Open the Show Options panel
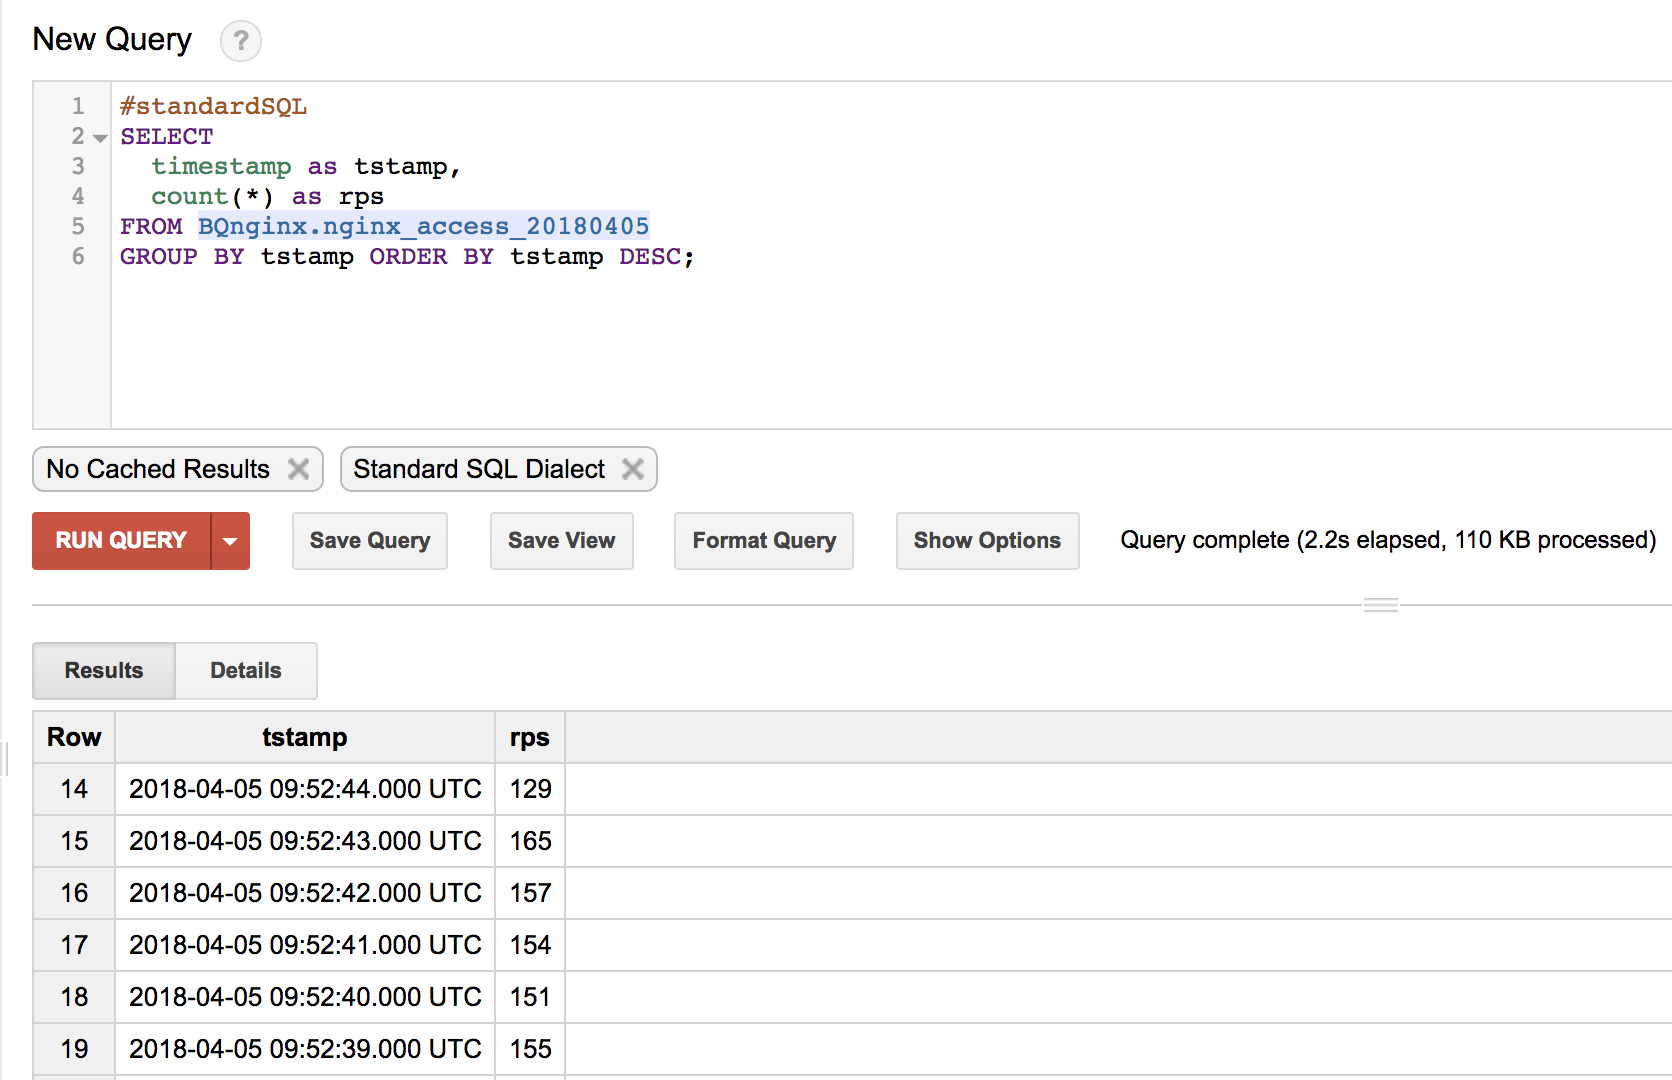The width and height of the screenshot is (1672, 1080). (986, 541)
